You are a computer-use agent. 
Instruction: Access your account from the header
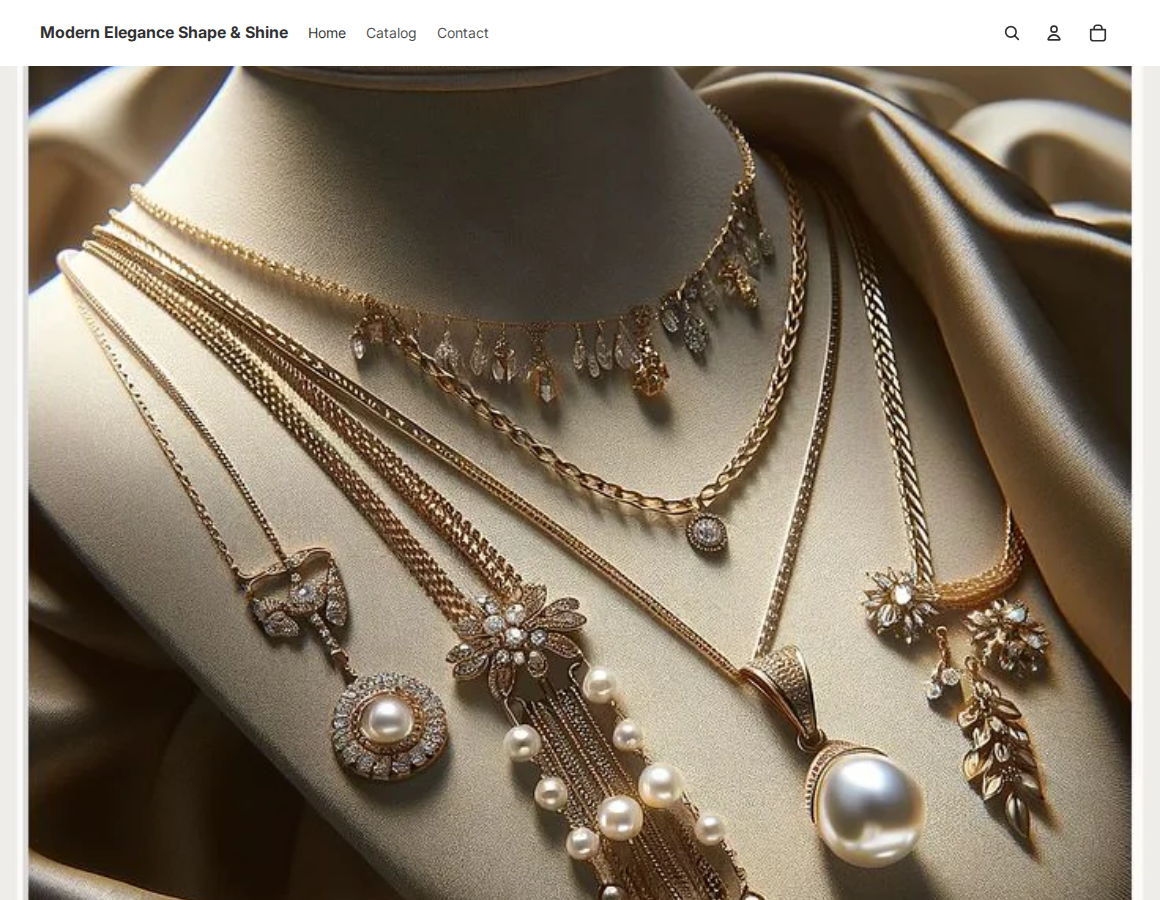pos(1054,32)
